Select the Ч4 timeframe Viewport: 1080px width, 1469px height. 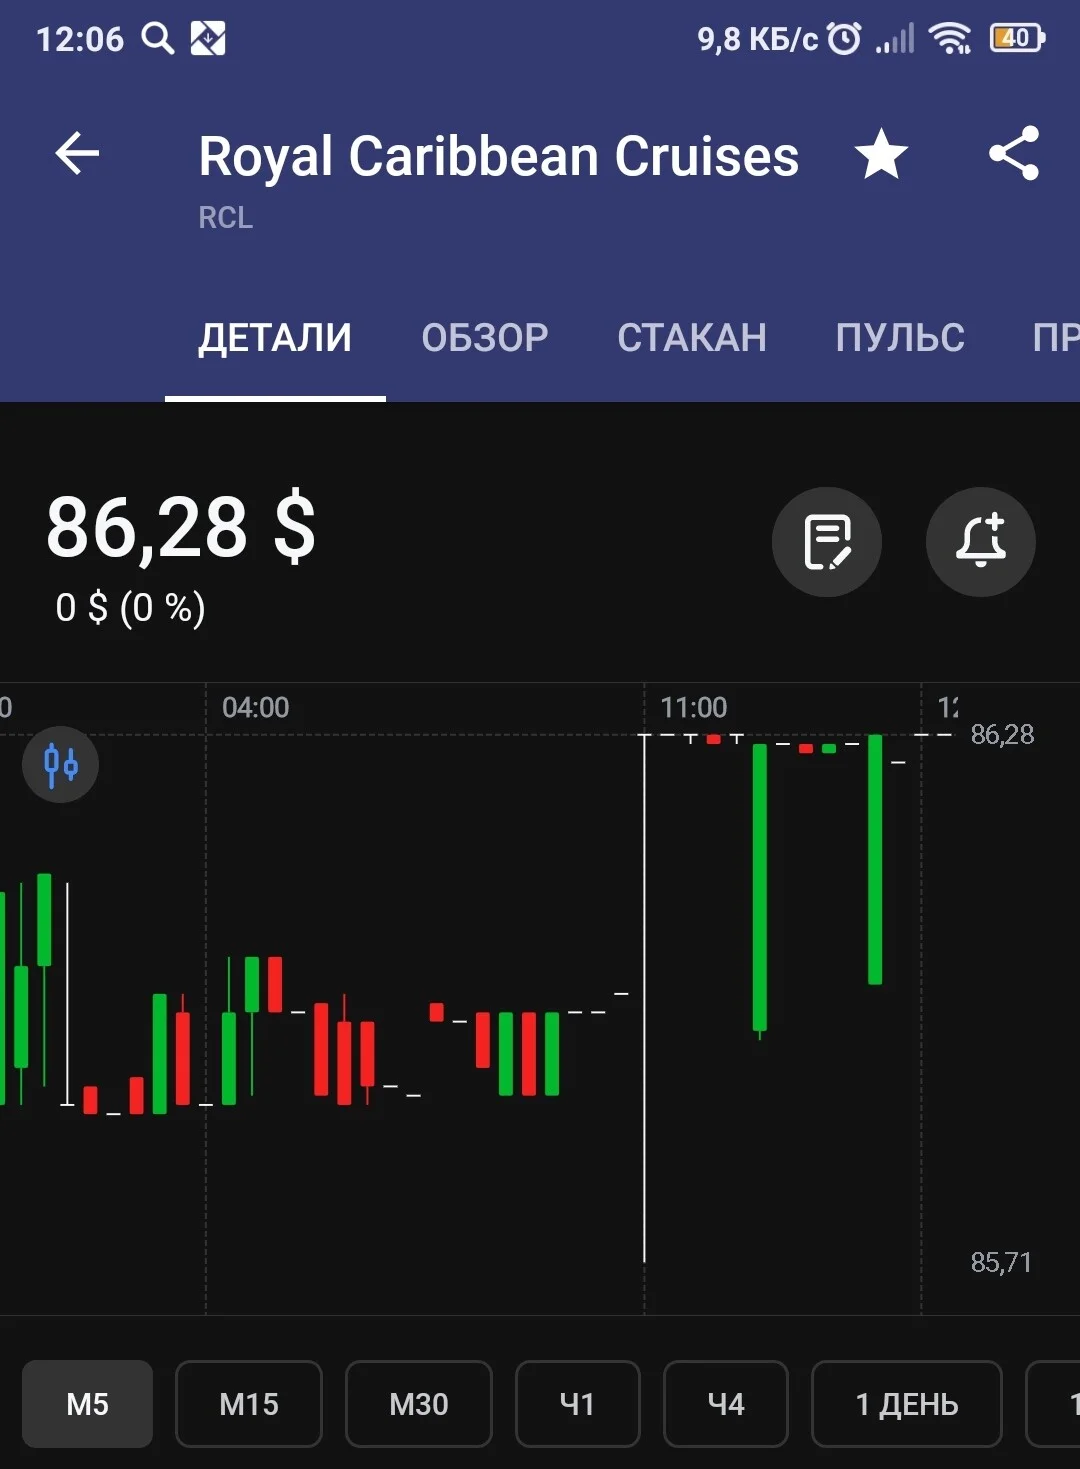click(726, 1404)
